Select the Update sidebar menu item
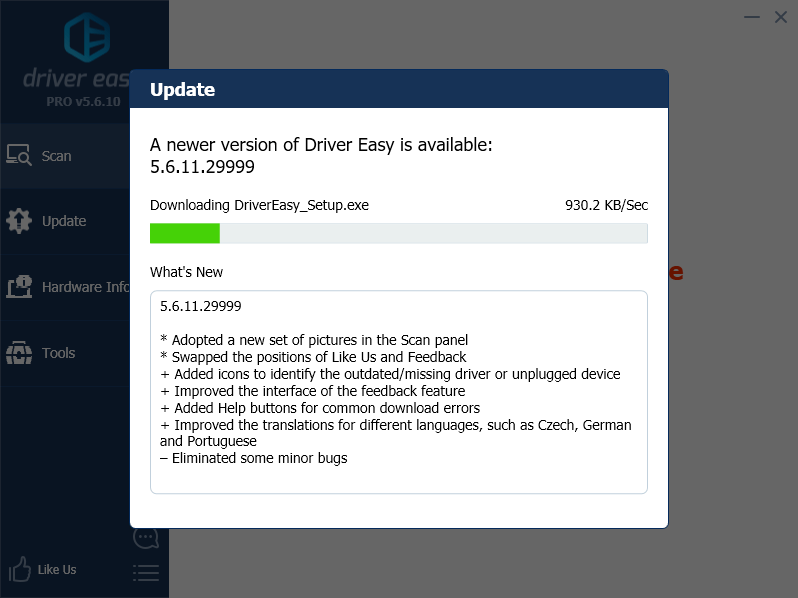 (65, 221)
